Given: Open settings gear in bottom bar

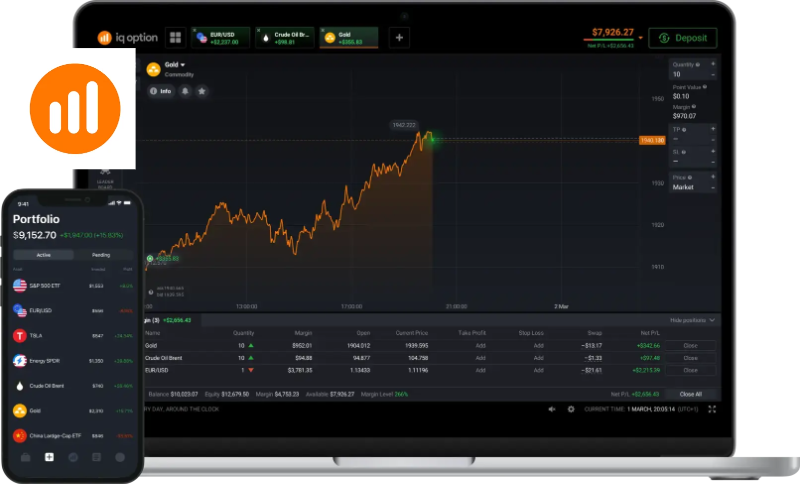Looking at the screenshot, I should click(571, 409).
